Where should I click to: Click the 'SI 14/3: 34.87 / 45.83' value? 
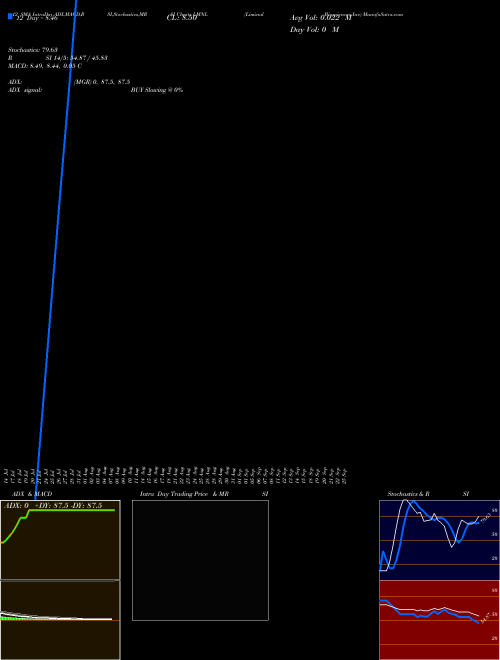point(77,58)
